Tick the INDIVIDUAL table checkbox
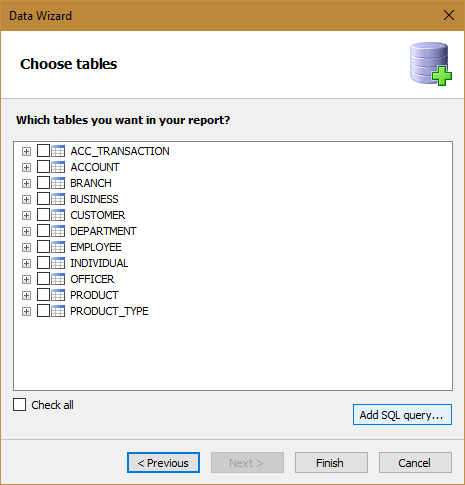Viewport: 465px width, 485px height. [x=43, y=263]
